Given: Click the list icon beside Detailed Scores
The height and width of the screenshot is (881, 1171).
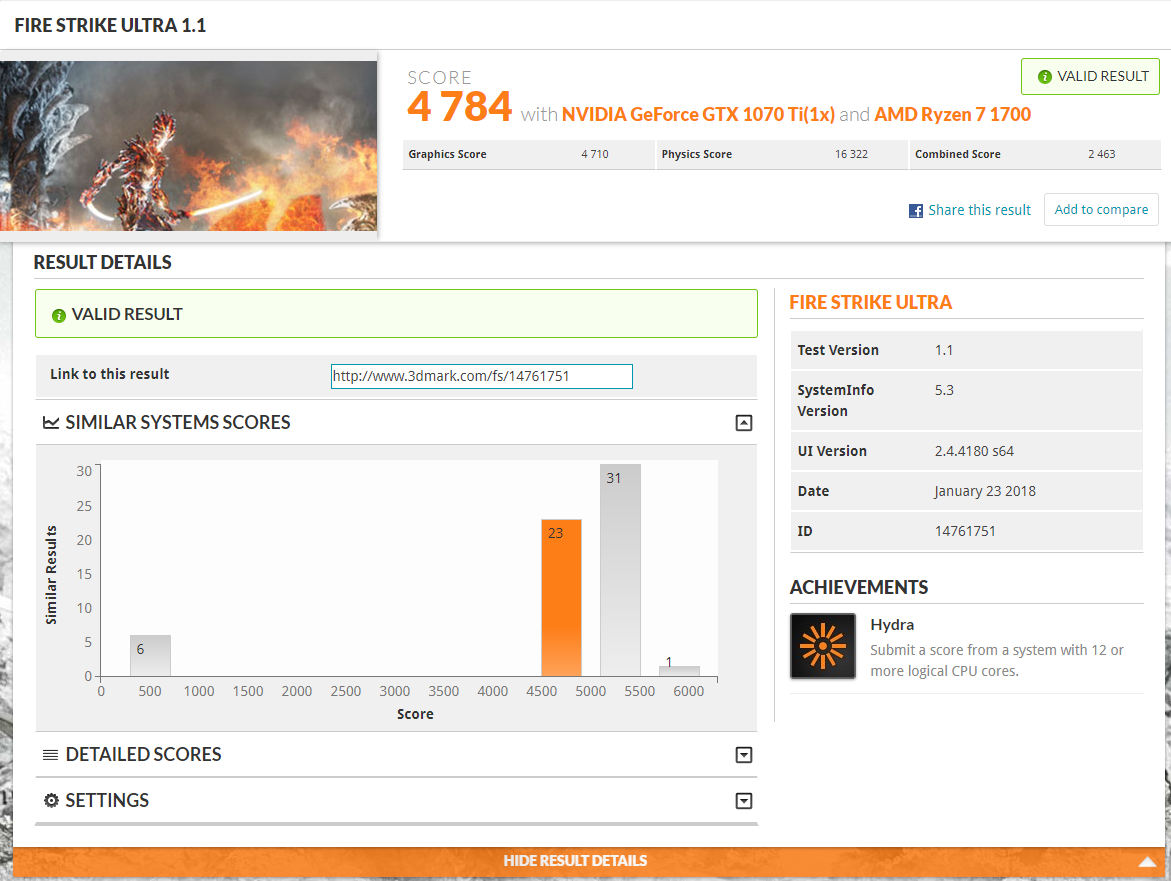Looking at the screenshot, I should coord(51,755).
